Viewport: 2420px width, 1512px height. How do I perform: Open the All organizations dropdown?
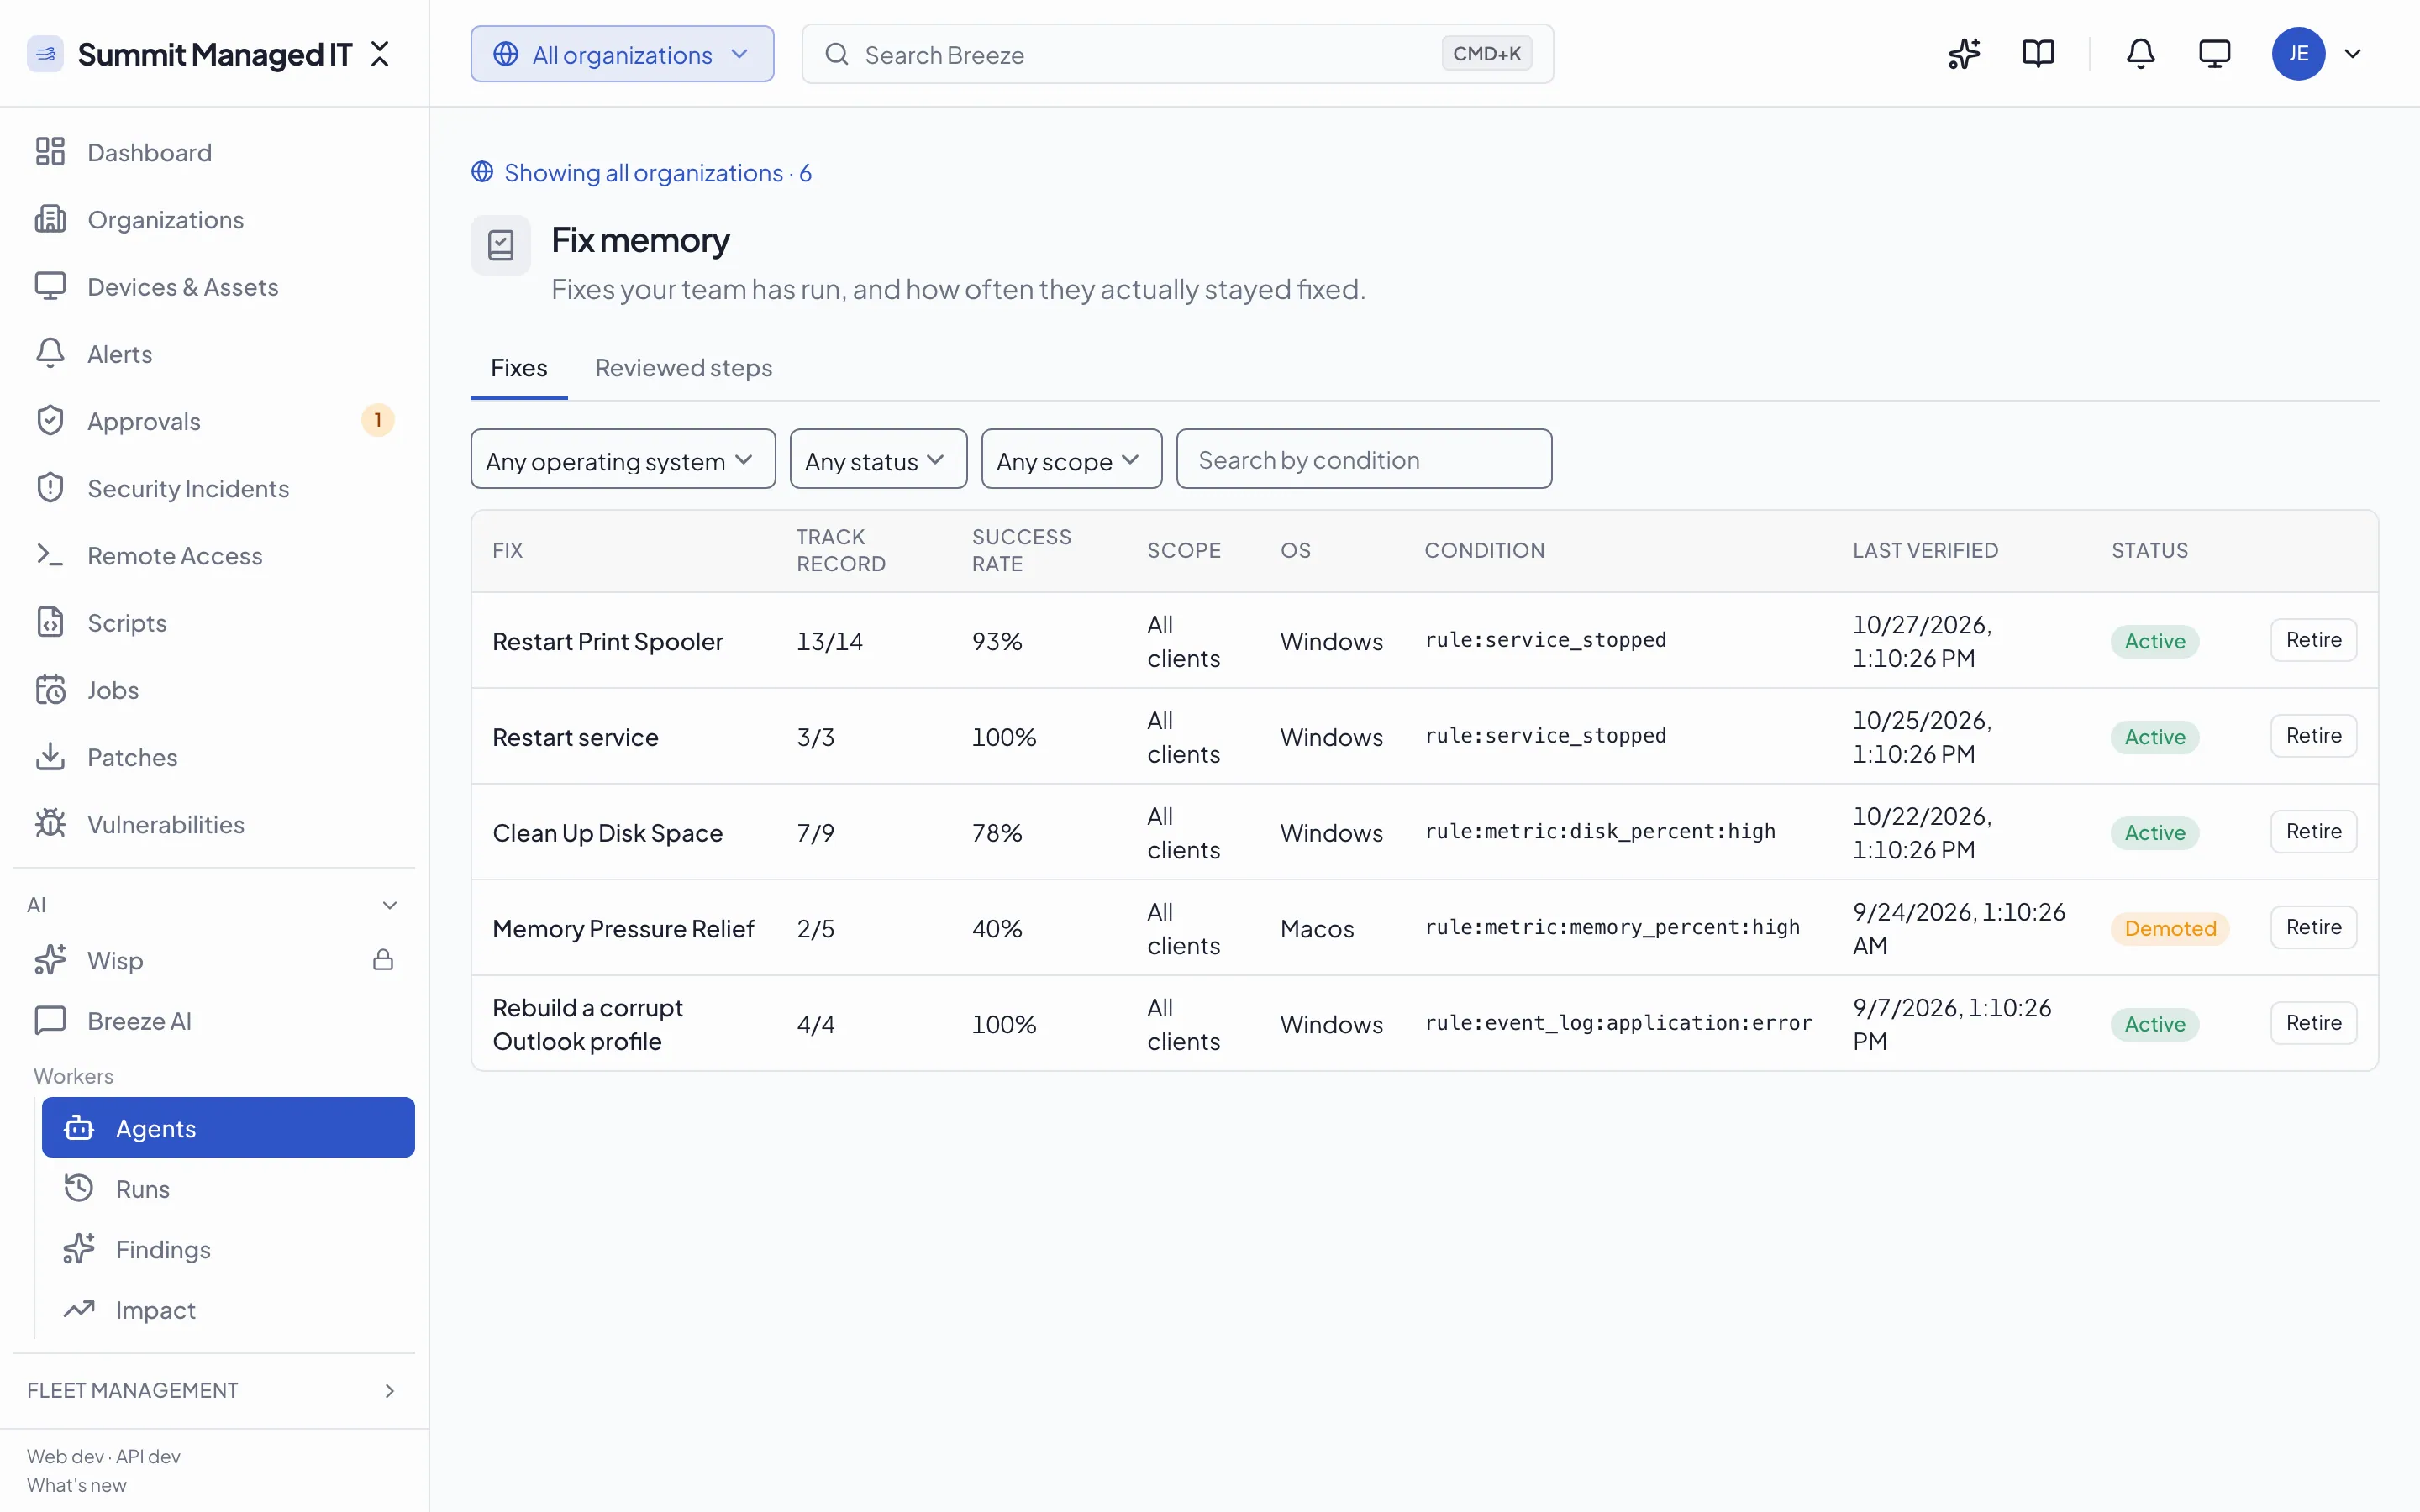[x=622, y=54]
